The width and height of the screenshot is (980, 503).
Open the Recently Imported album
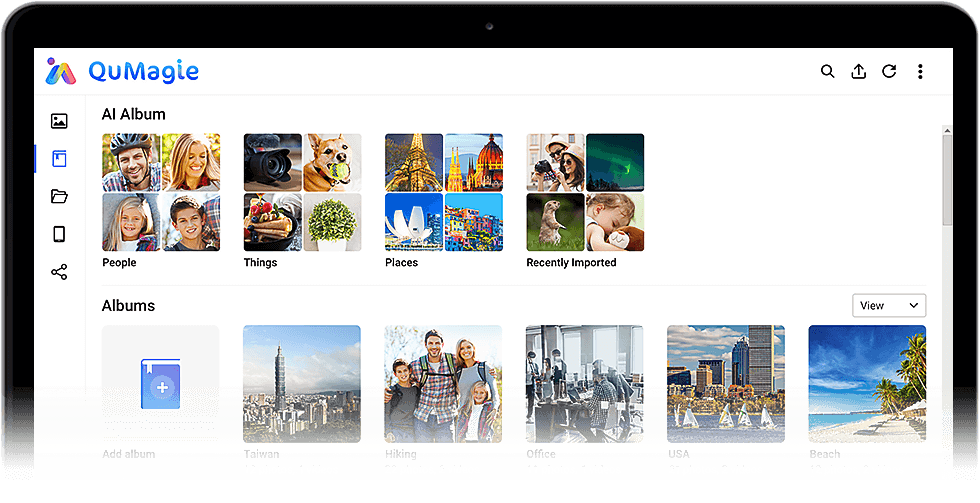point(585,192)
